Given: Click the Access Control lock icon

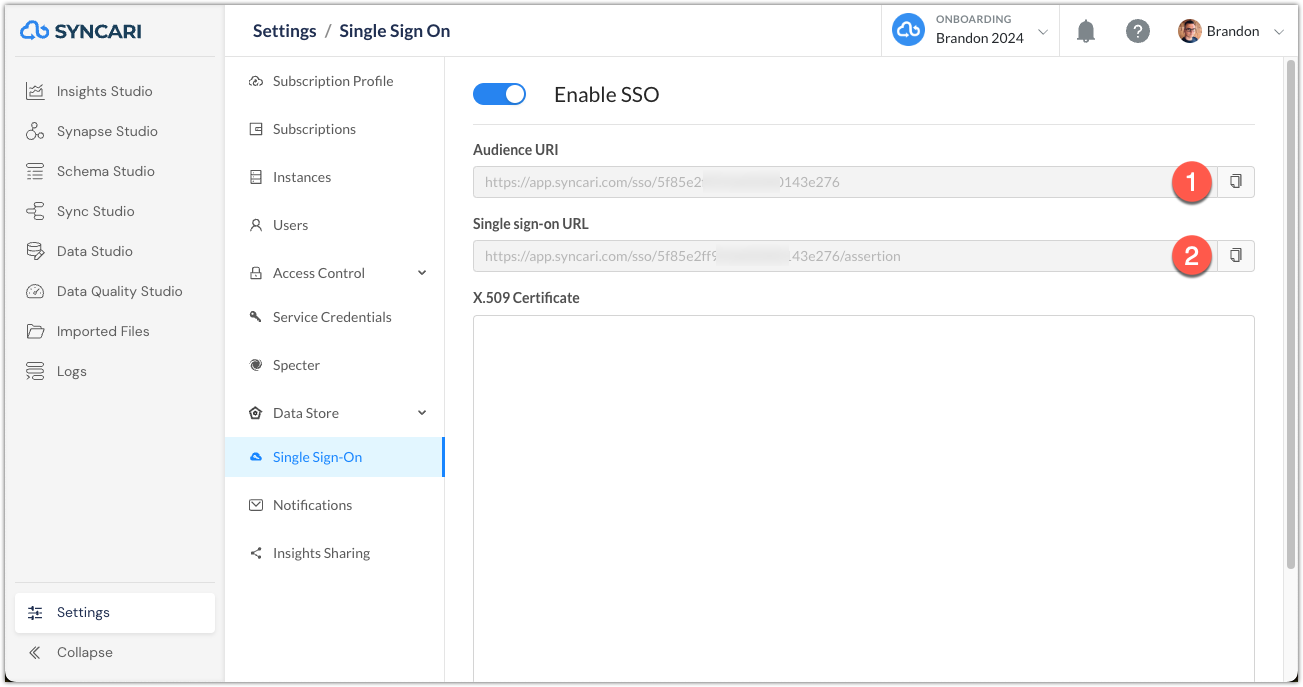Looking at the screenshot, I should pos(256,273).
